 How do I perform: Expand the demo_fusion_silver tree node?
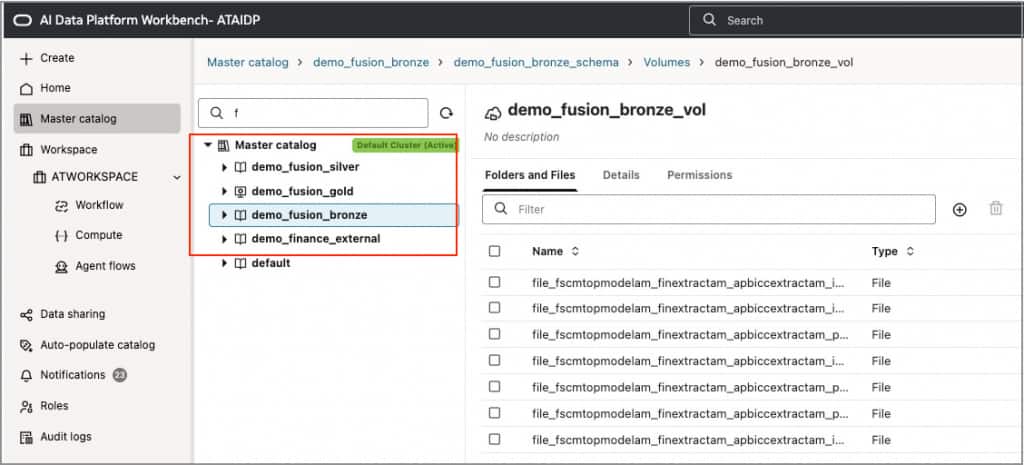click(x=224, y=167)
